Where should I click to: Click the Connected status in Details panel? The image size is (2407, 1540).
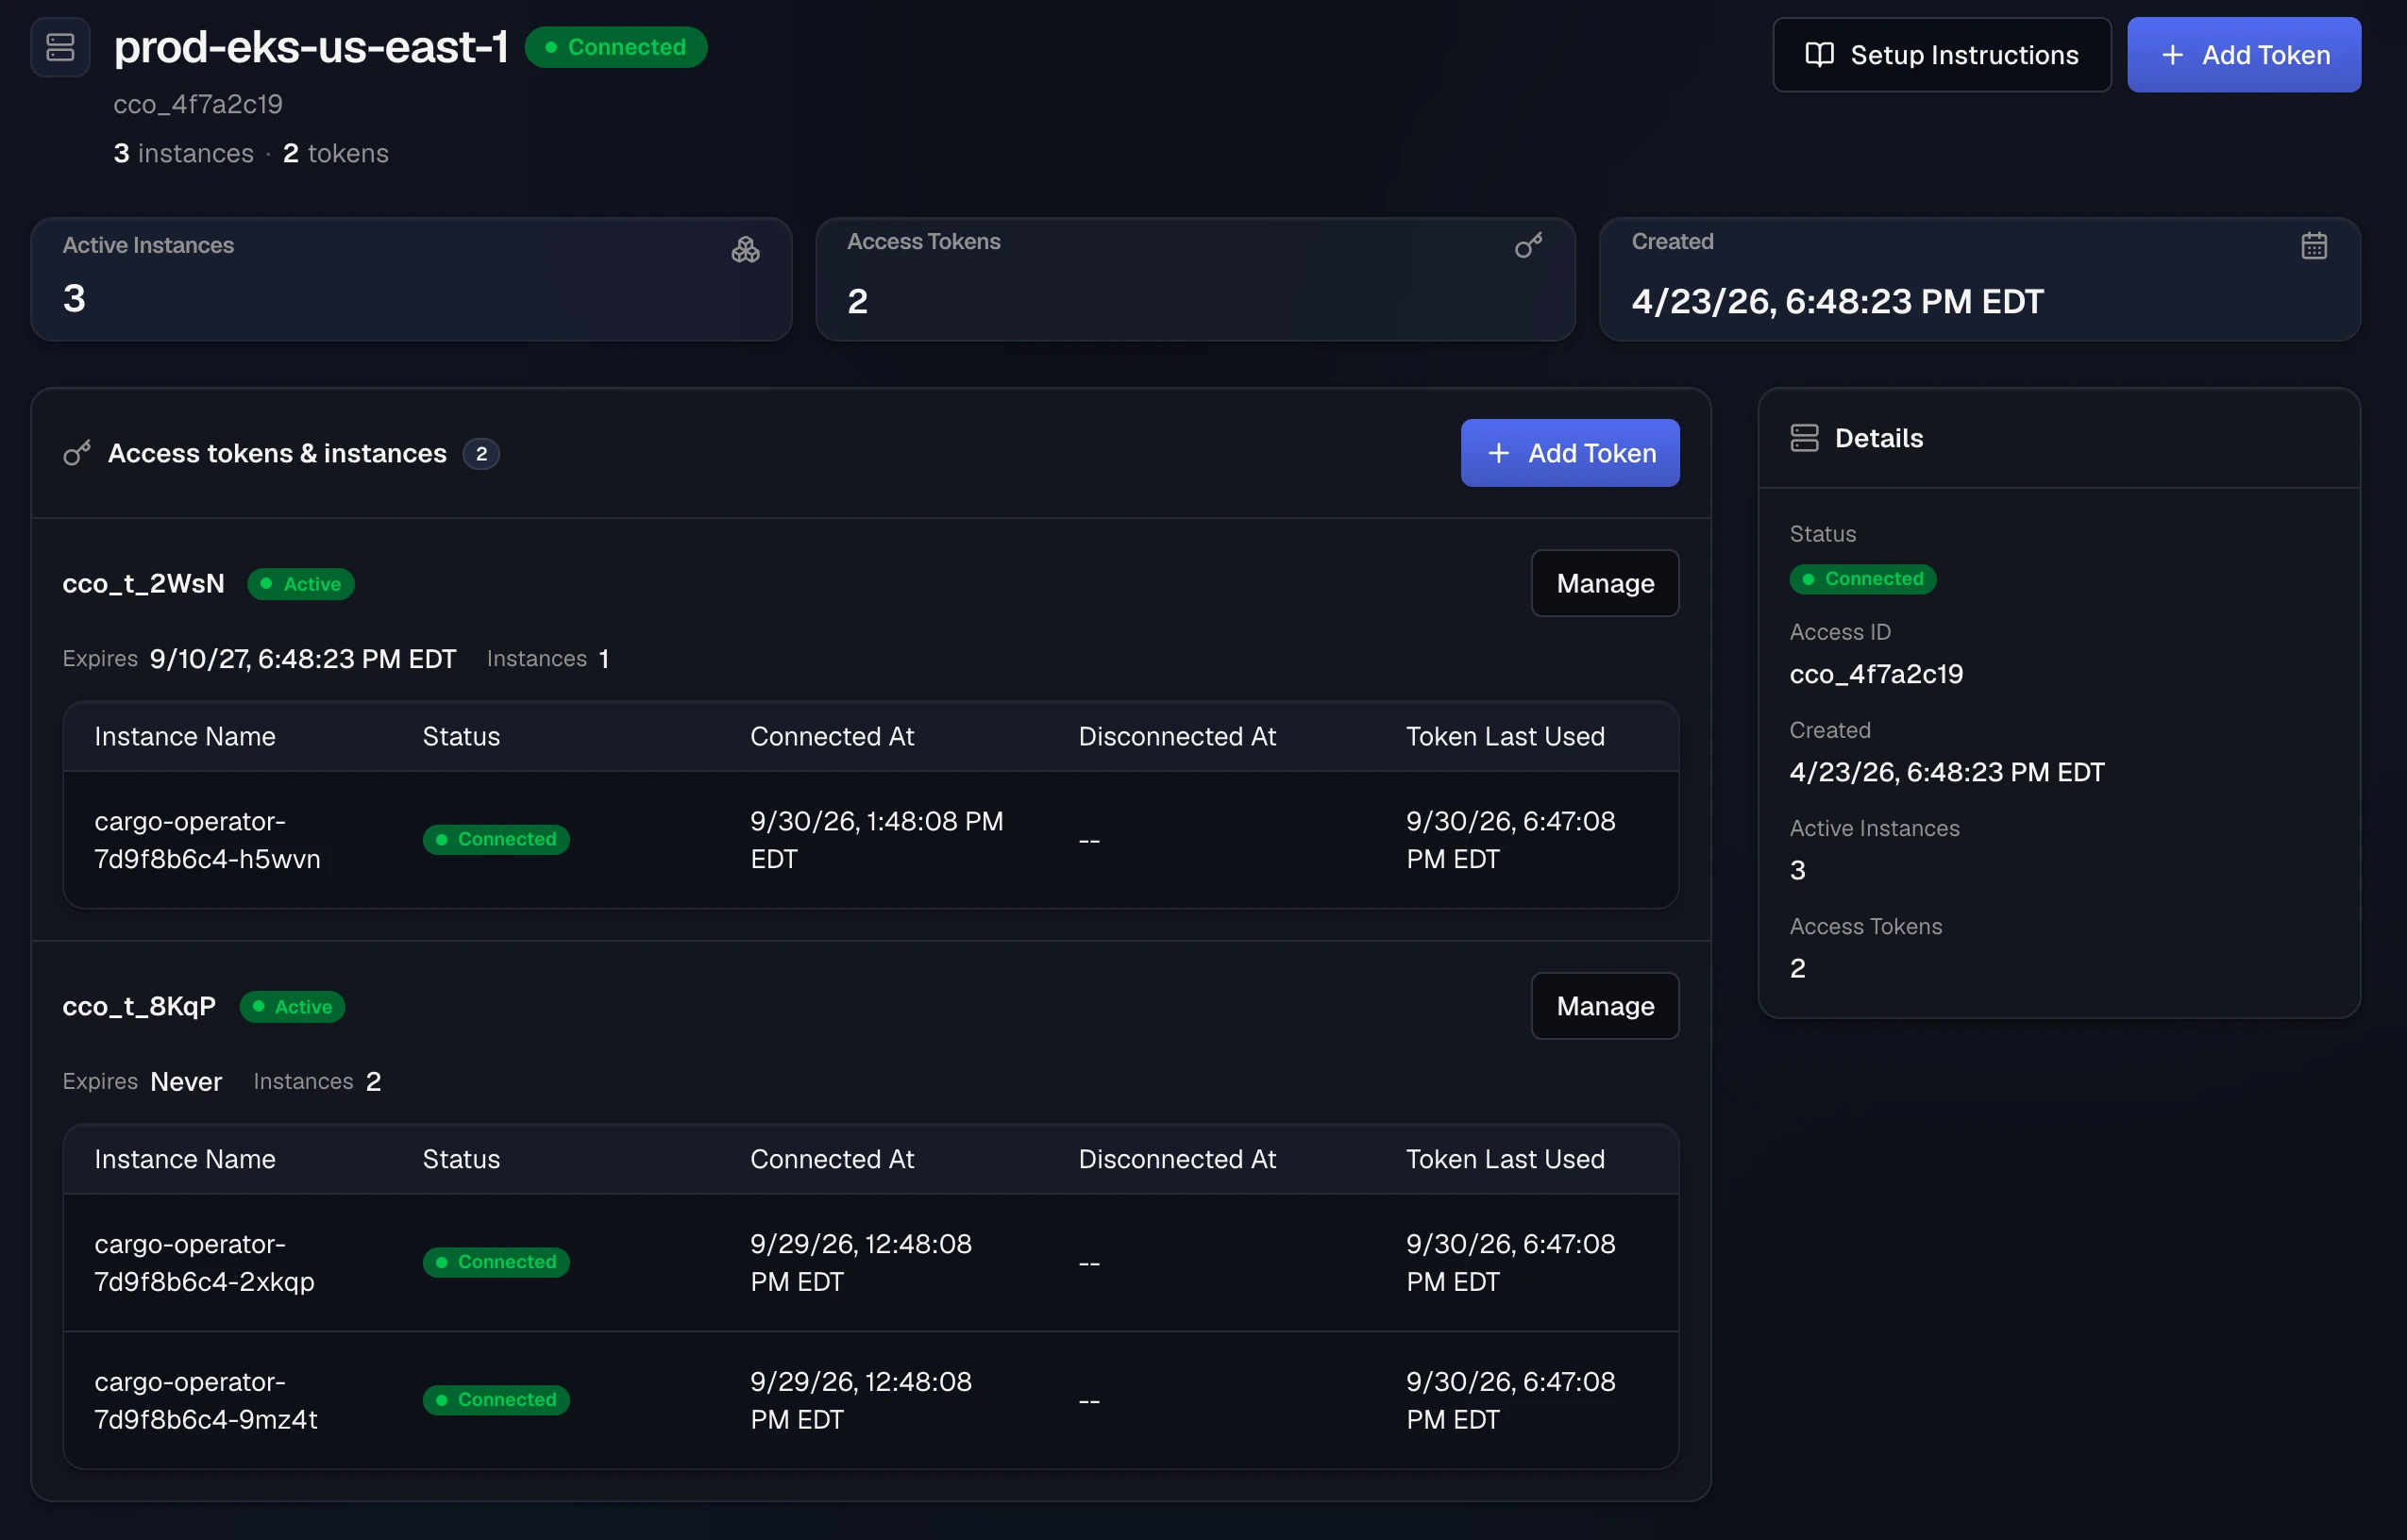(x=1862, y=579)
